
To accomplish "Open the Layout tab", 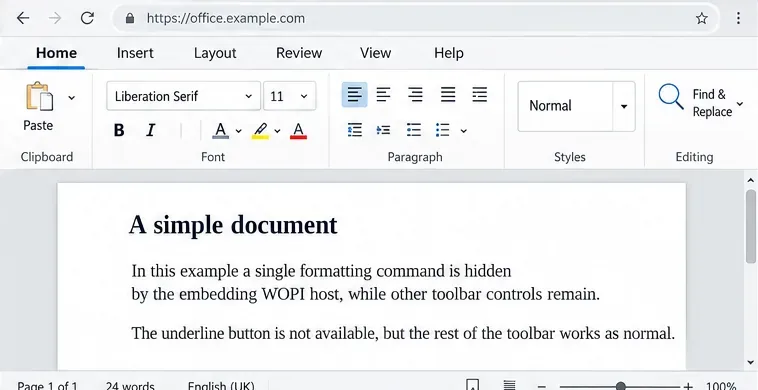I will click(x=215, y=53).
